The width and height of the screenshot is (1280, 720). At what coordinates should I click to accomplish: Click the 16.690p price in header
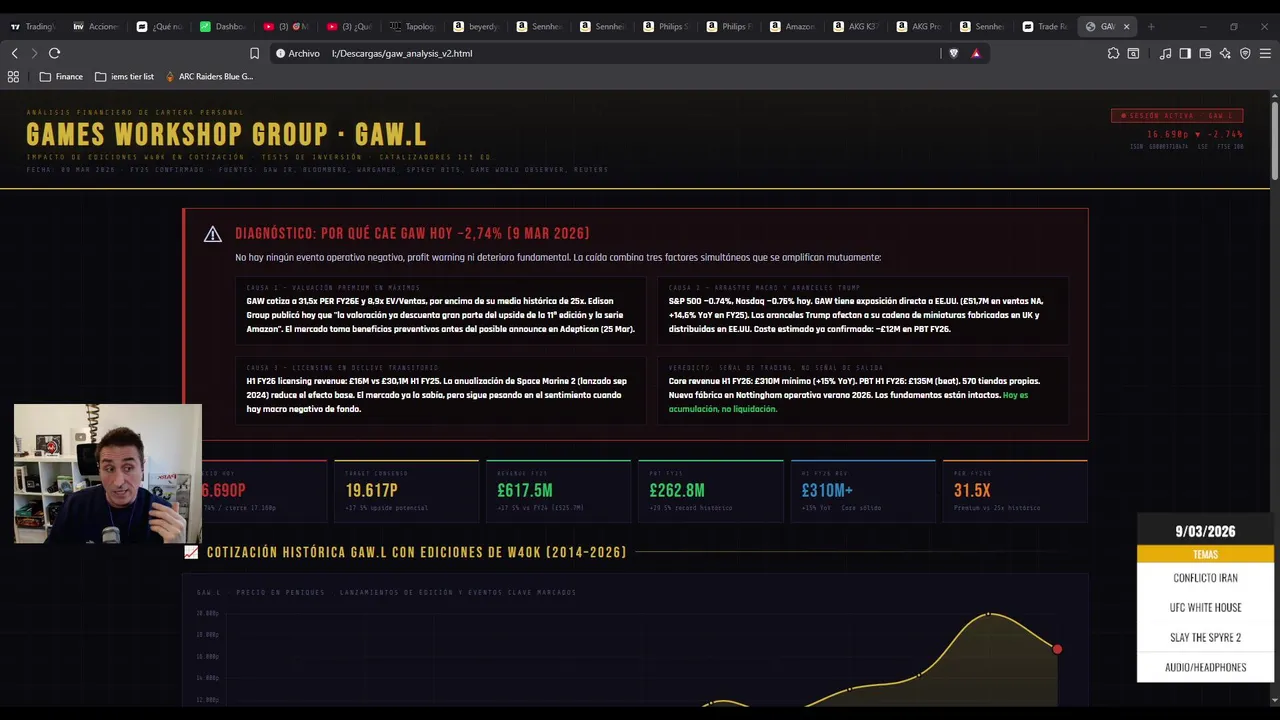[x=1168, y=134]
